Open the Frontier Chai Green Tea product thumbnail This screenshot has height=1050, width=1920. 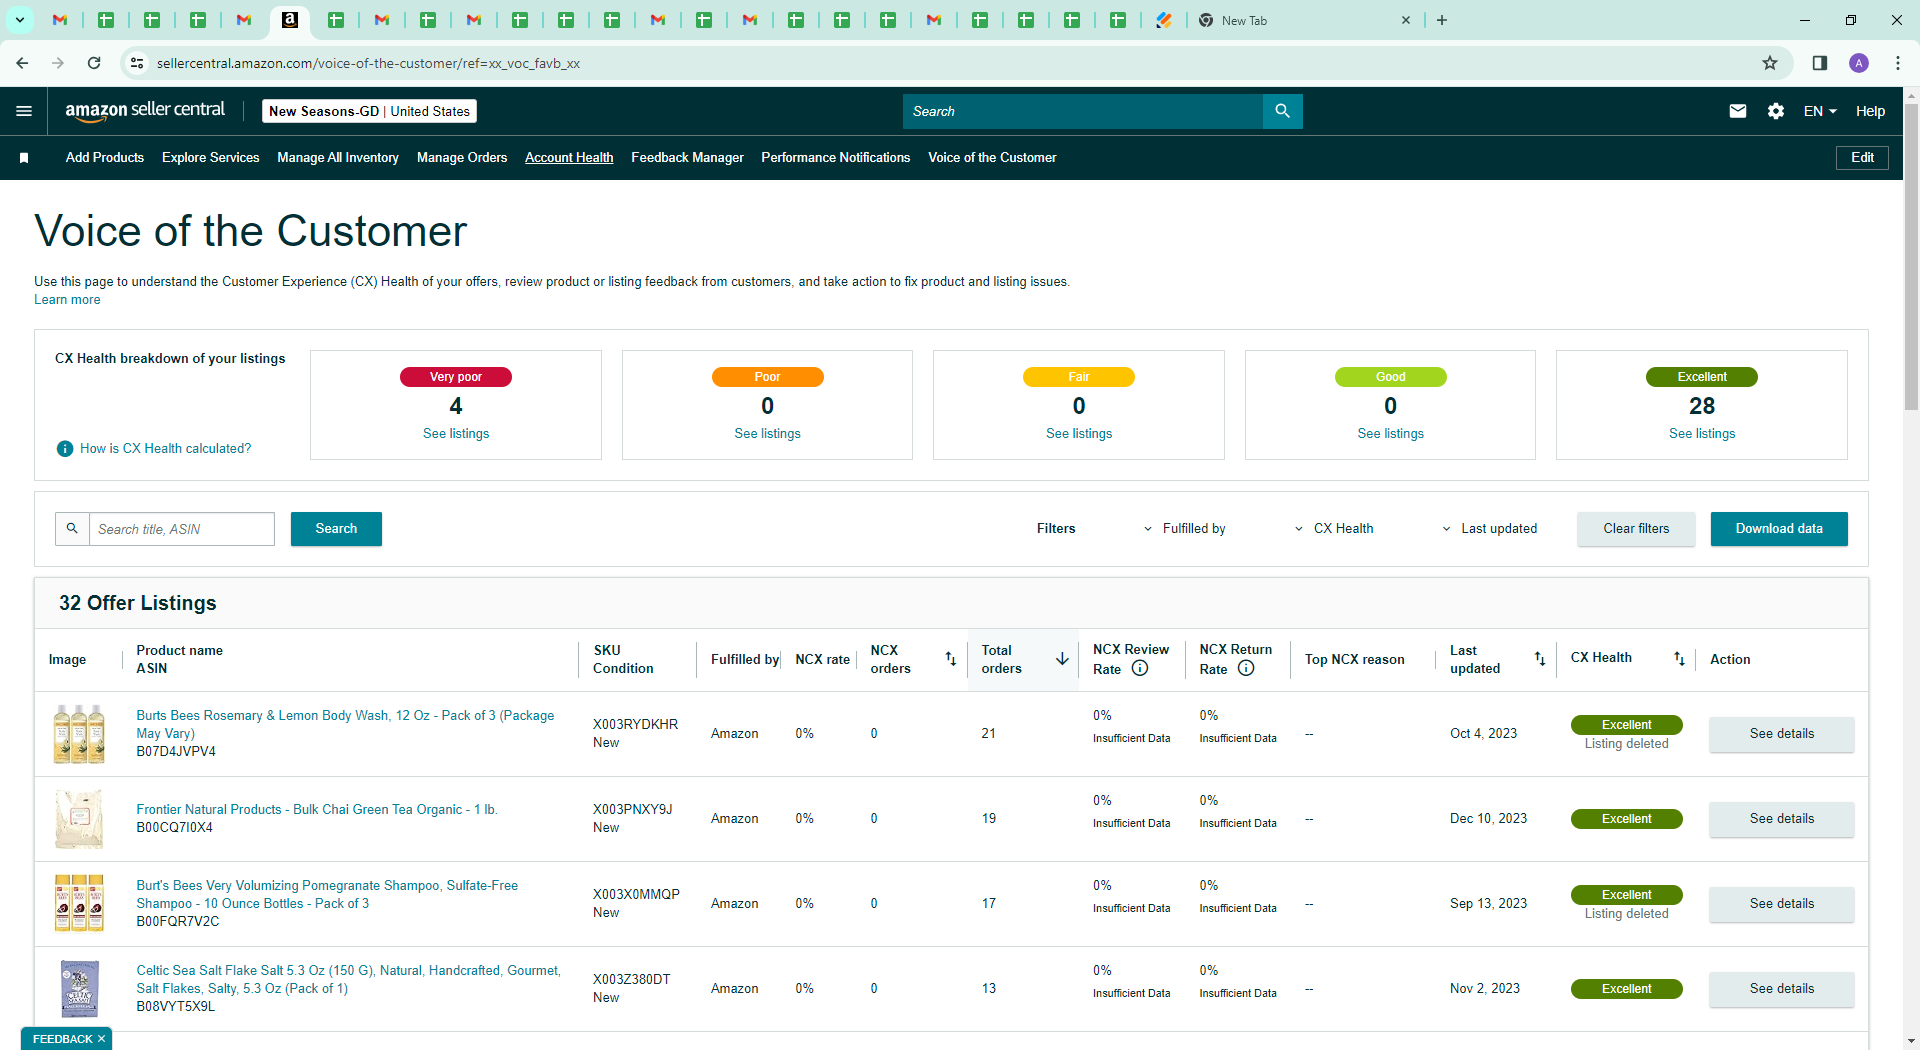point(79,819)
